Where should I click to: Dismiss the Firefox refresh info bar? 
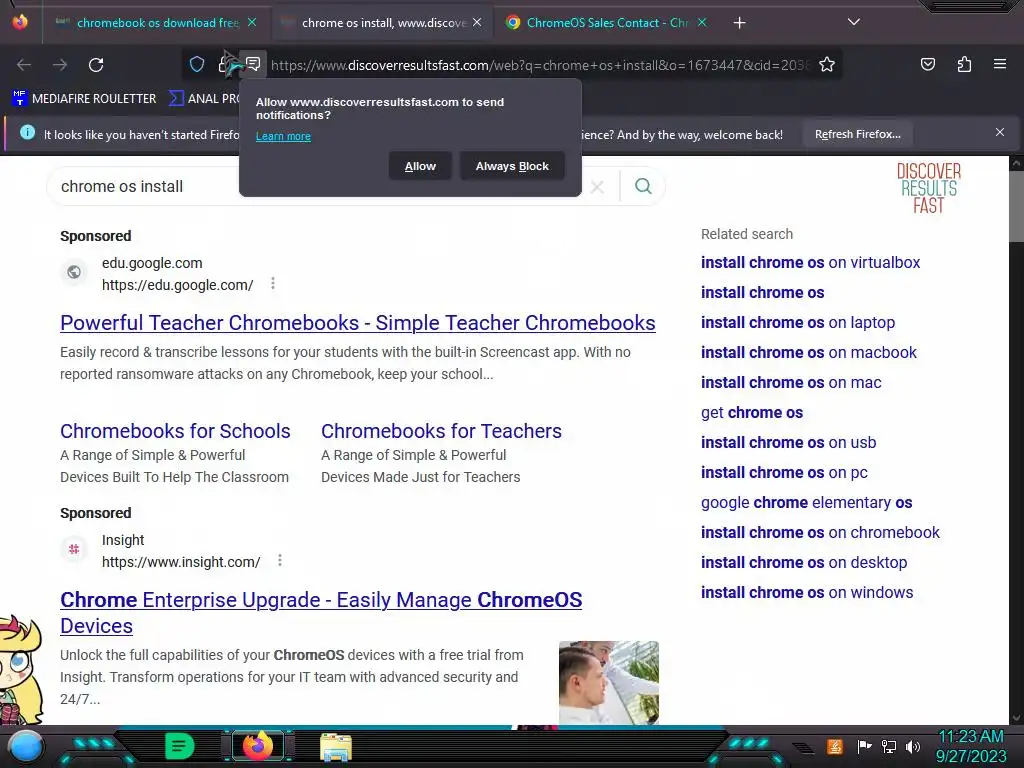pos(1000,133)
